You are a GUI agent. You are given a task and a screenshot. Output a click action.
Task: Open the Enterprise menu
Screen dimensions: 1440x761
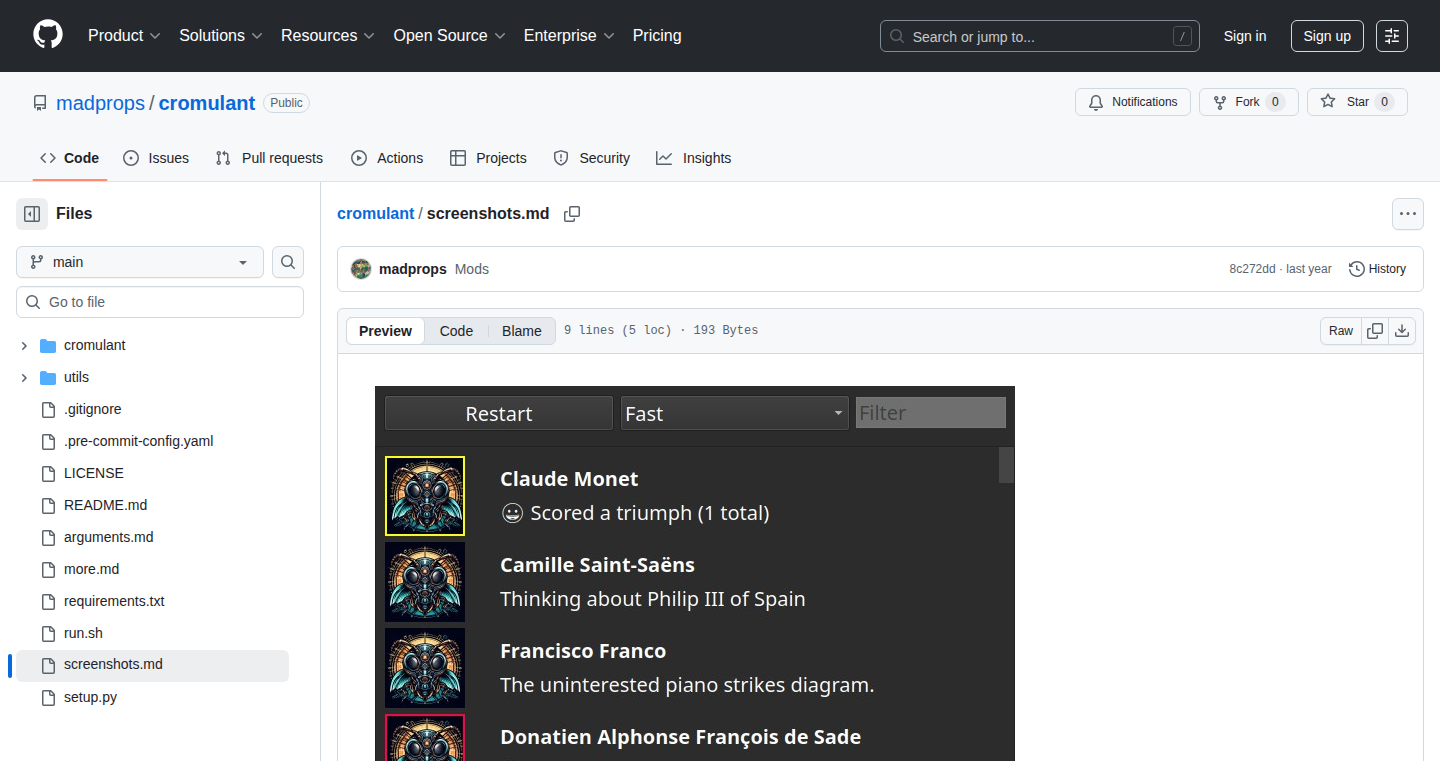569,36
